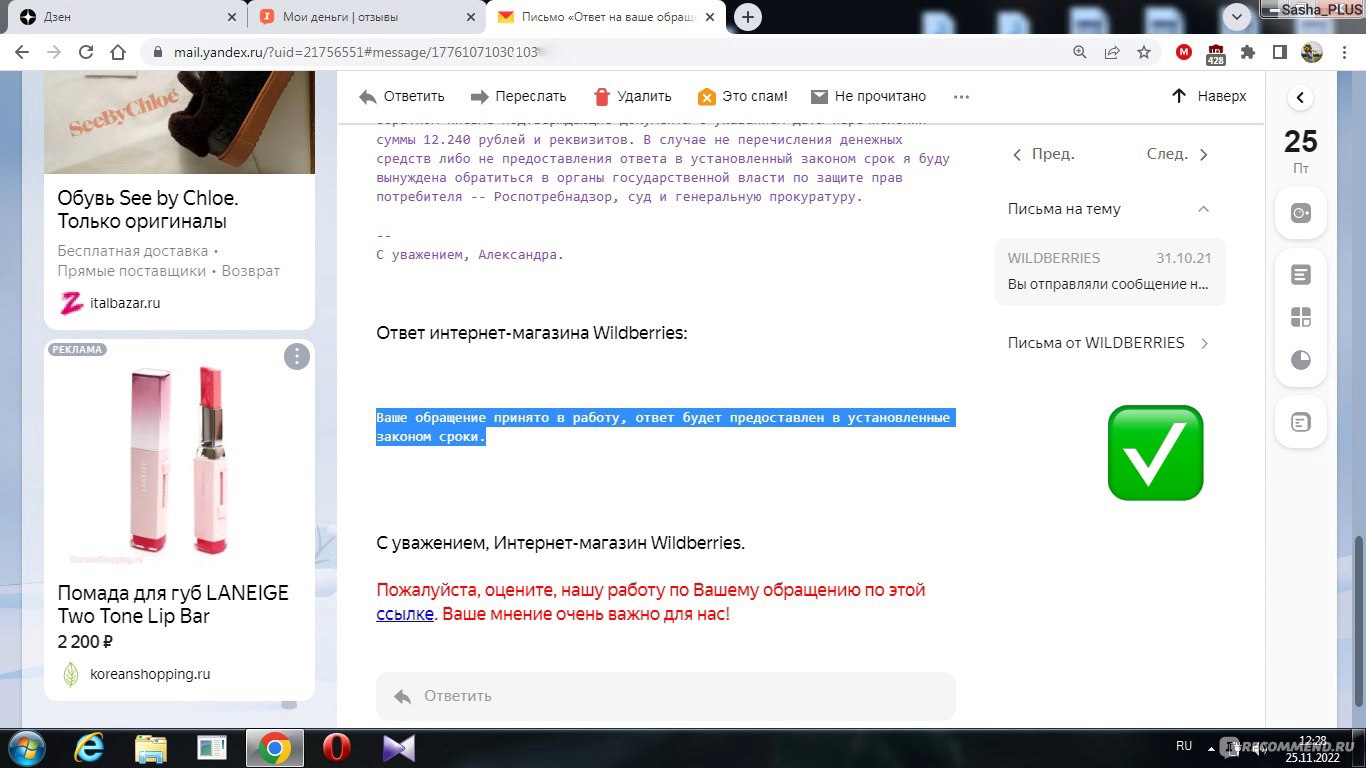Open the Chrome three-dot menu
This screenshot has height=768, width=1366.
coord(1344,52)
